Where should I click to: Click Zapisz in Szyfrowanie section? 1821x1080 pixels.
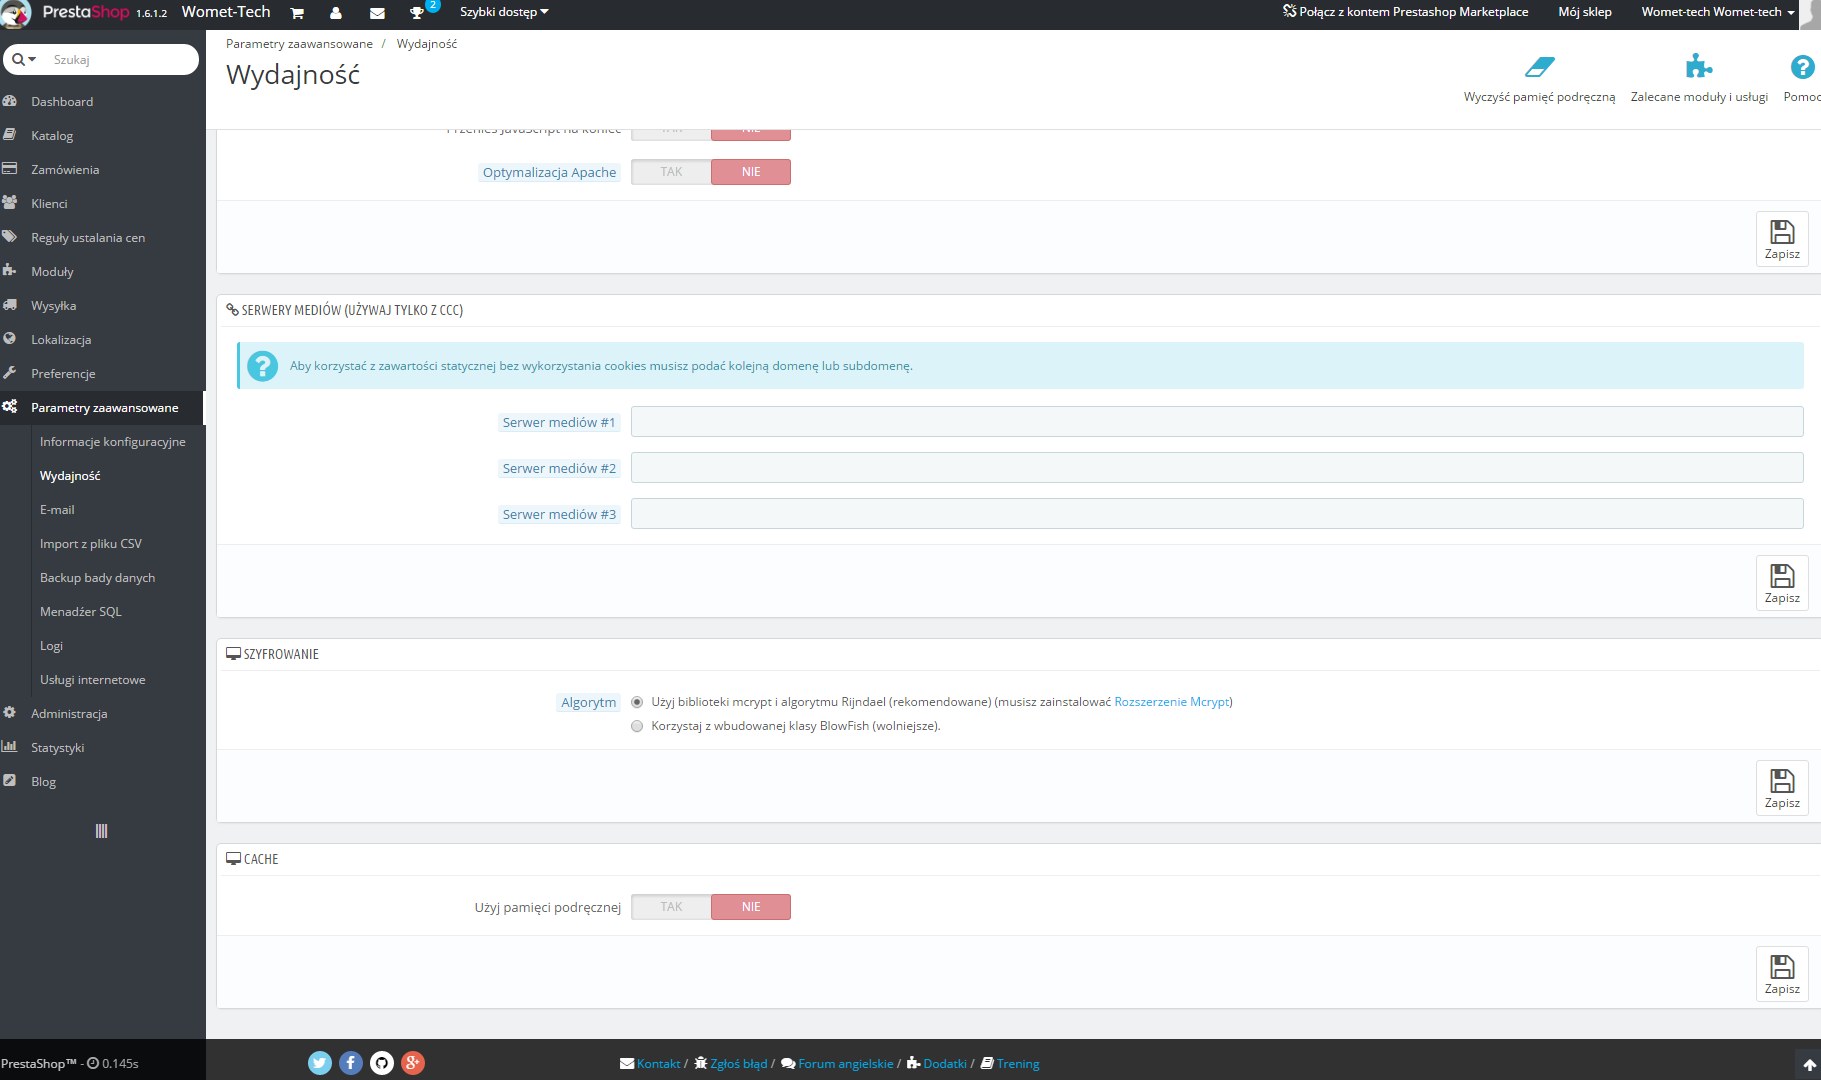click(x=1782, y=788)
